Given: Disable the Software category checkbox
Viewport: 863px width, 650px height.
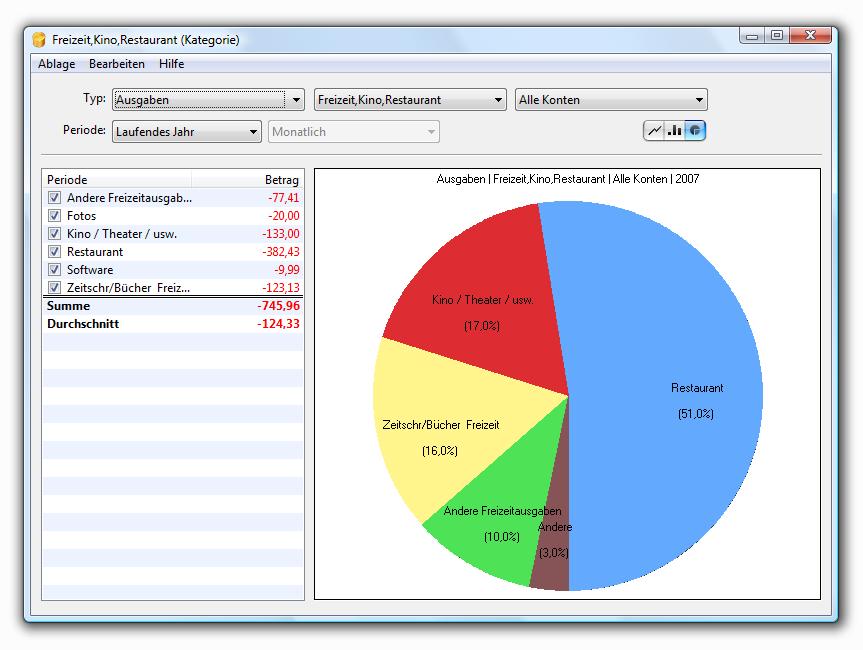Looking at the screenshot, I should [x=54, y=270].
